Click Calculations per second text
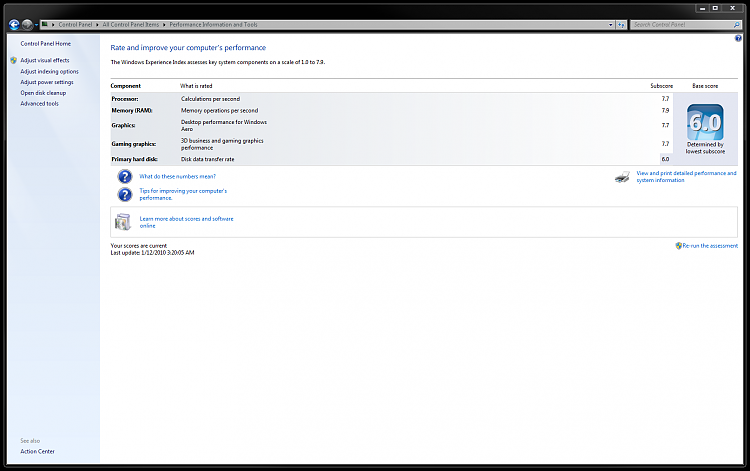 [210, 99]
